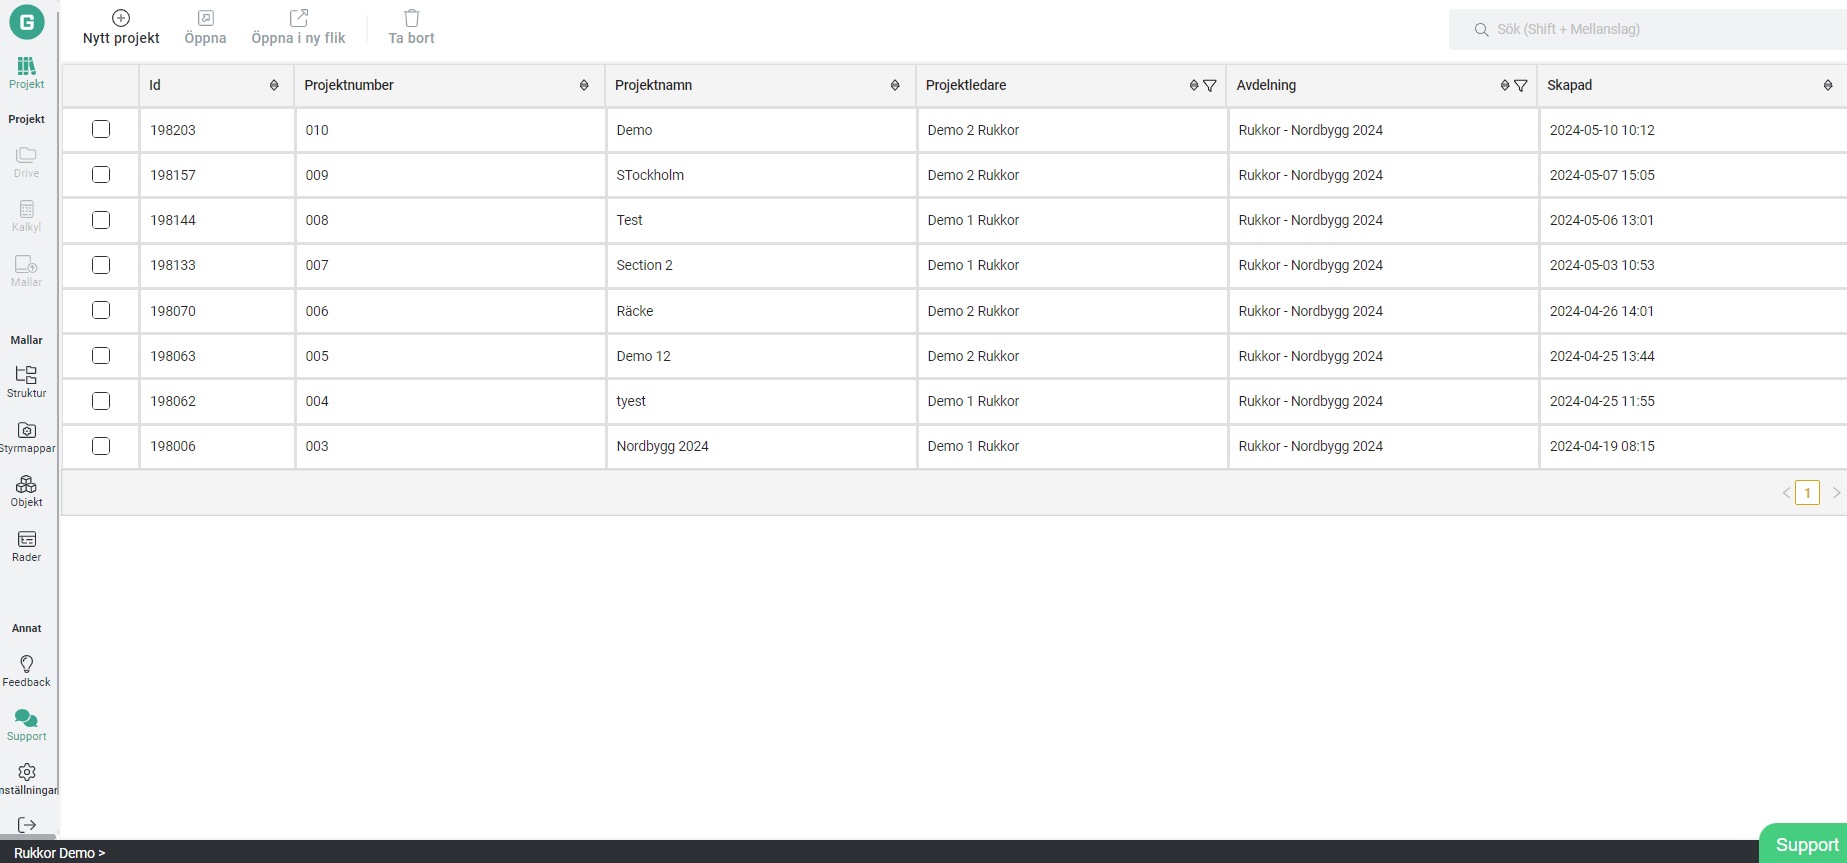This screenshot has height=863, width=1847.
Task: Click Projektledare cell in row 198070
Action: (x=1072, y=311)
